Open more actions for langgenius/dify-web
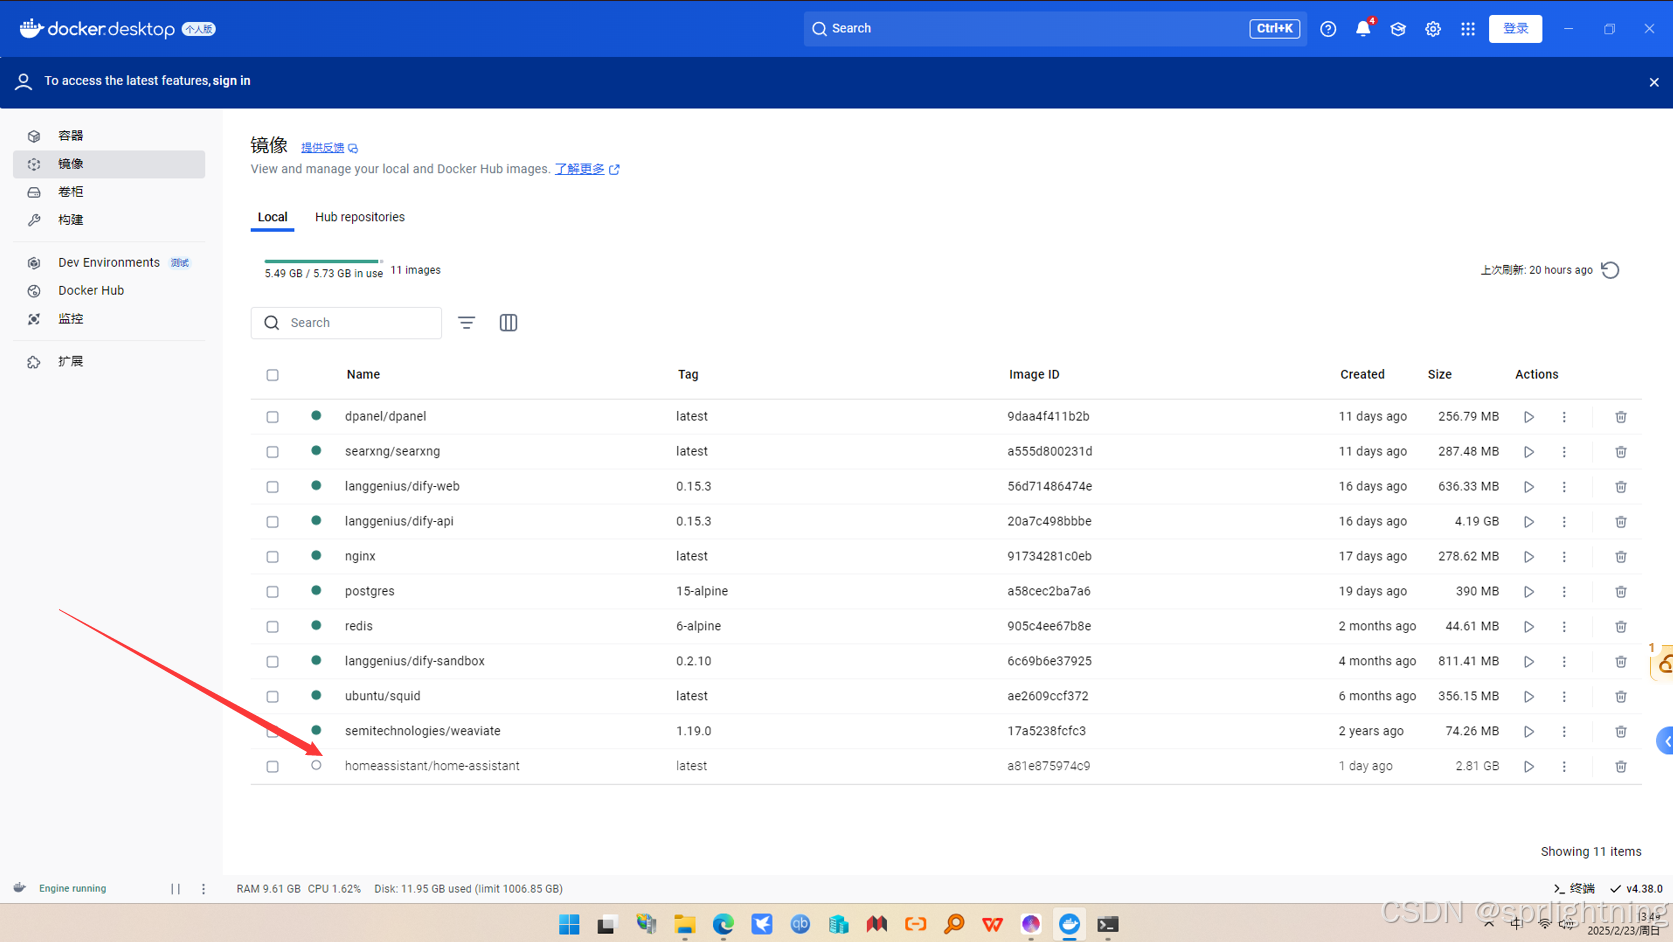Screen dimensions: 1673x942 (1564, 487)
